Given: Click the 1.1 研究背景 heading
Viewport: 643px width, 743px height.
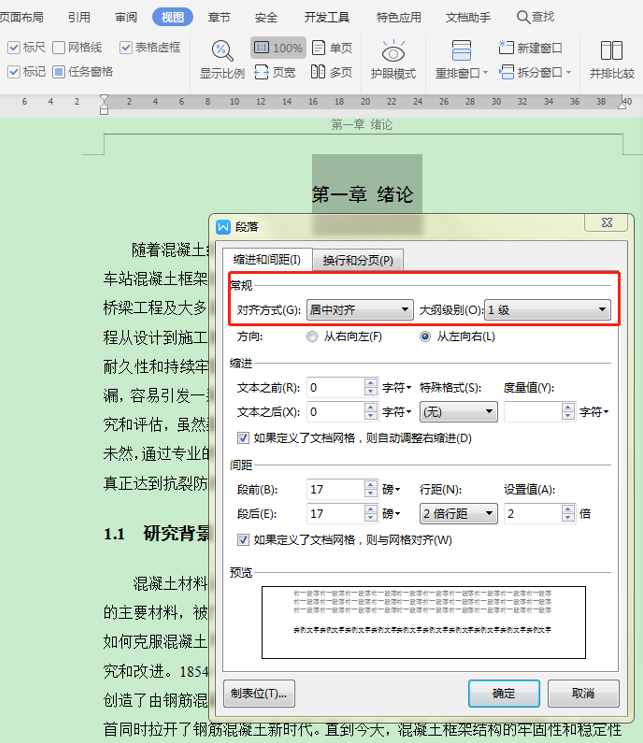Looking at the screenshot, I should tap(157, 534).
